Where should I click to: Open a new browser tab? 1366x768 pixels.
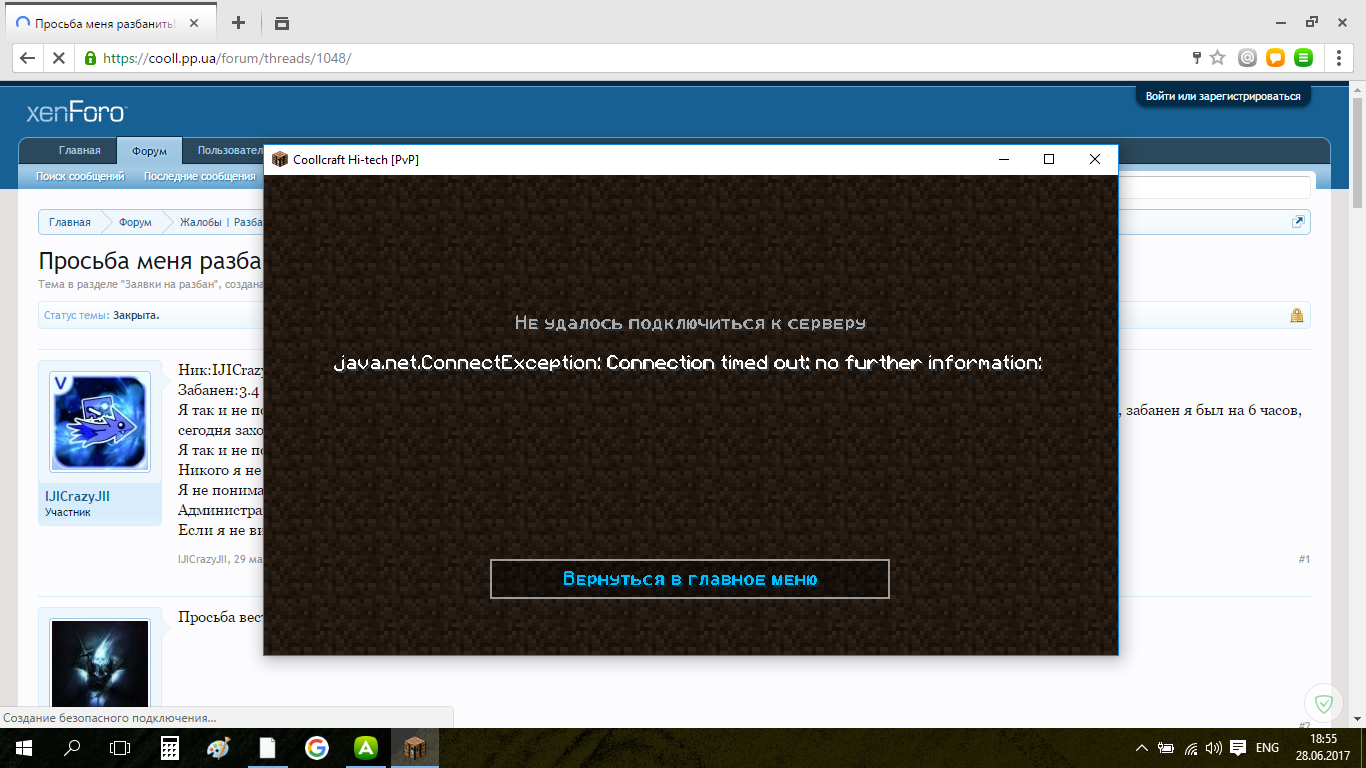tap(238, 22)
